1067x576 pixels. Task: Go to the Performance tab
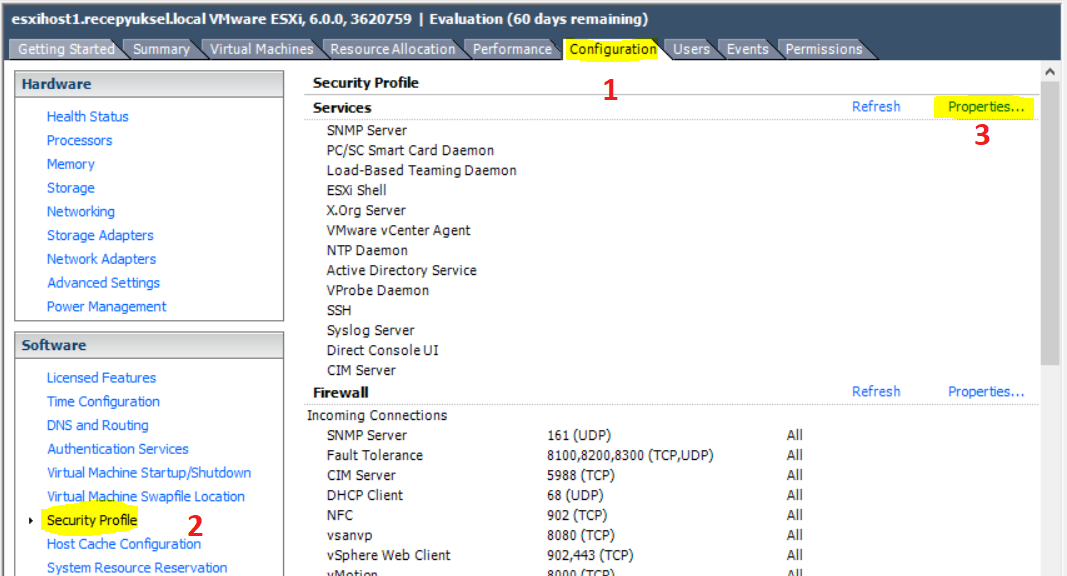click(512, 49)
